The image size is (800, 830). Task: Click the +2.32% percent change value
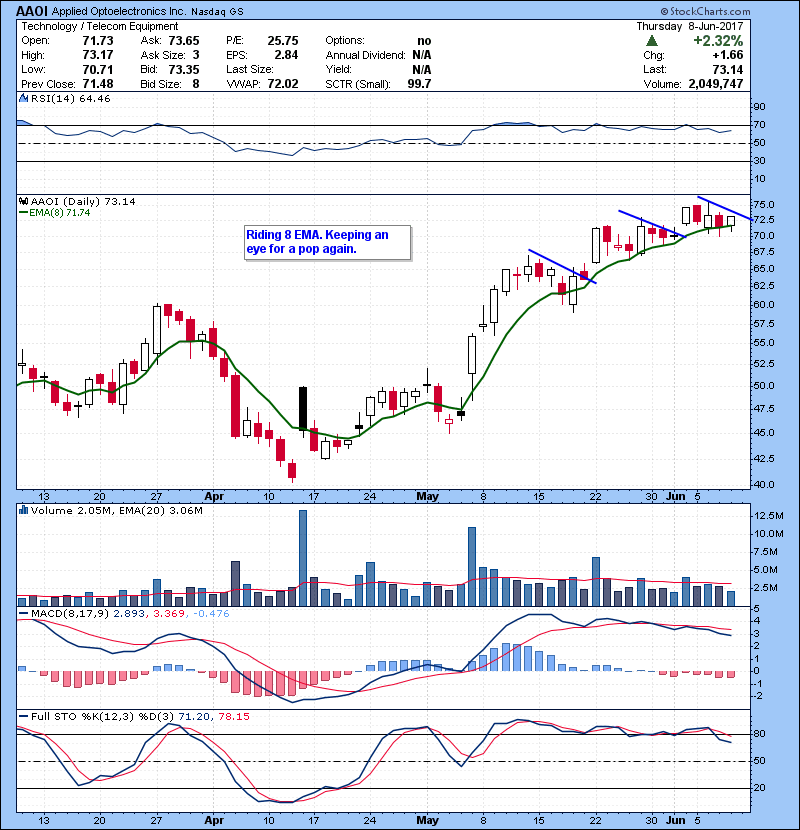click(718, 41)
